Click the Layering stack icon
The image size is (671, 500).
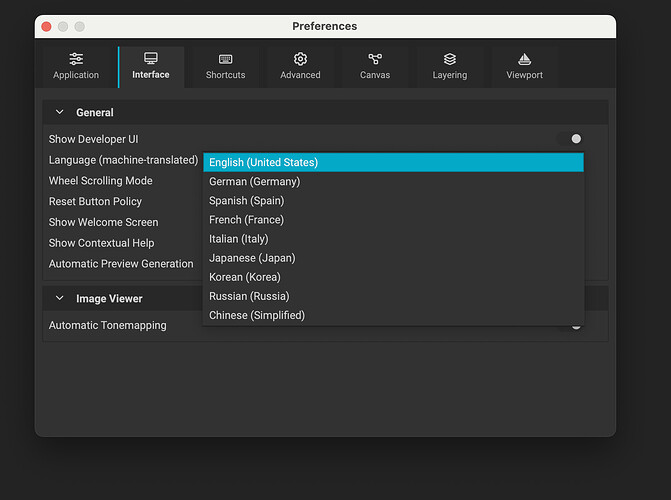450,59
